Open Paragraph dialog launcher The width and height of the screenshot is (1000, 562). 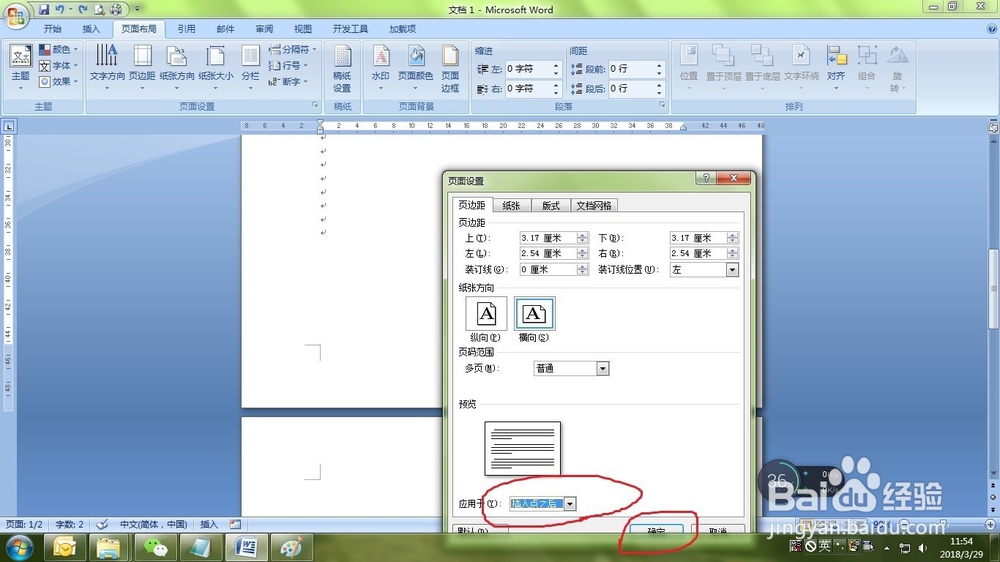click(662, 105)
